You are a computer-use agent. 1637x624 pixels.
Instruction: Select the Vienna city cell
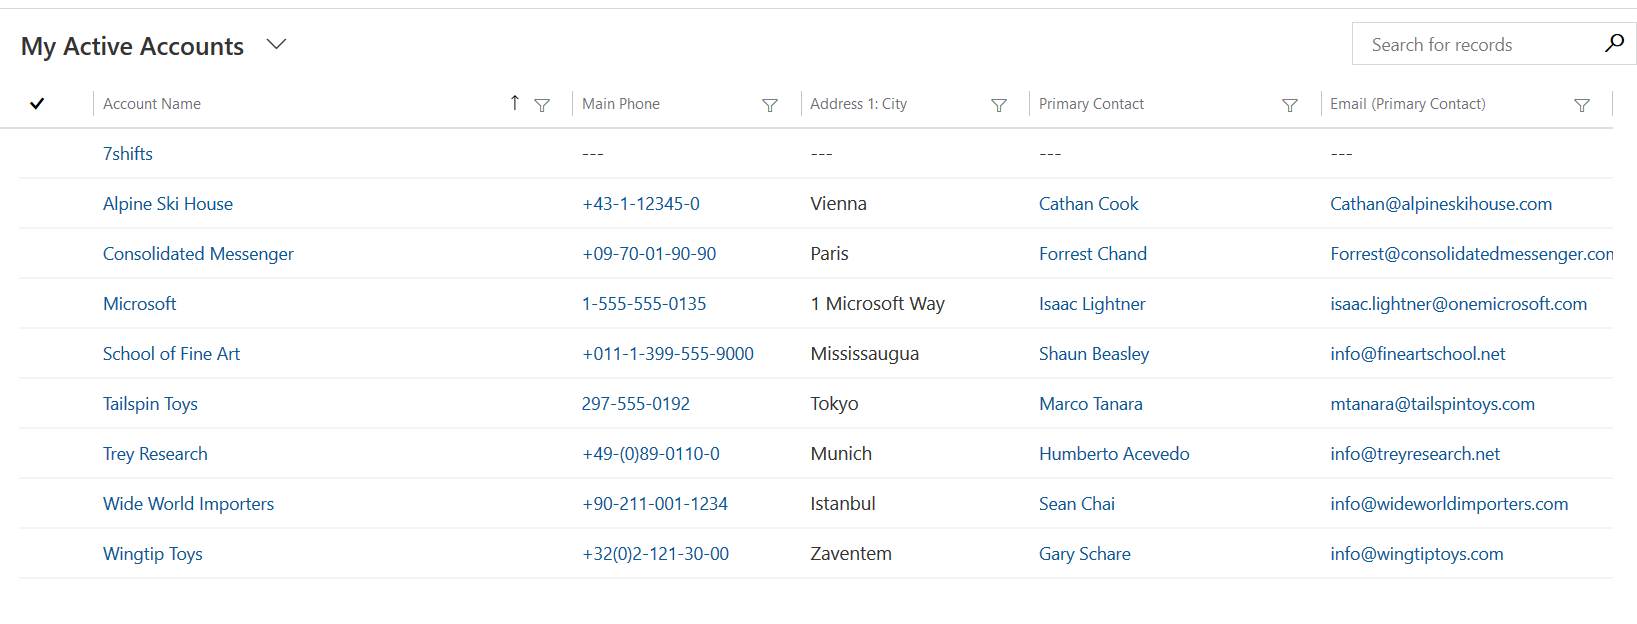point(838,204)
